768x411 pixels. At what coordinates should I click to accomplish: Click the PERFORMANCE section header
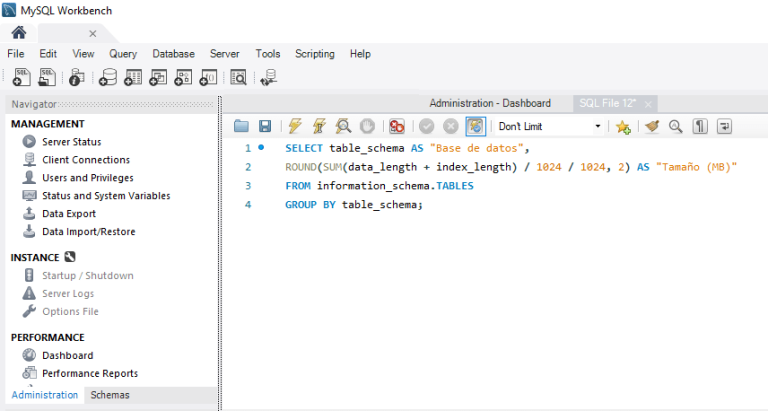pyautogui.click(x=48, y=338)
